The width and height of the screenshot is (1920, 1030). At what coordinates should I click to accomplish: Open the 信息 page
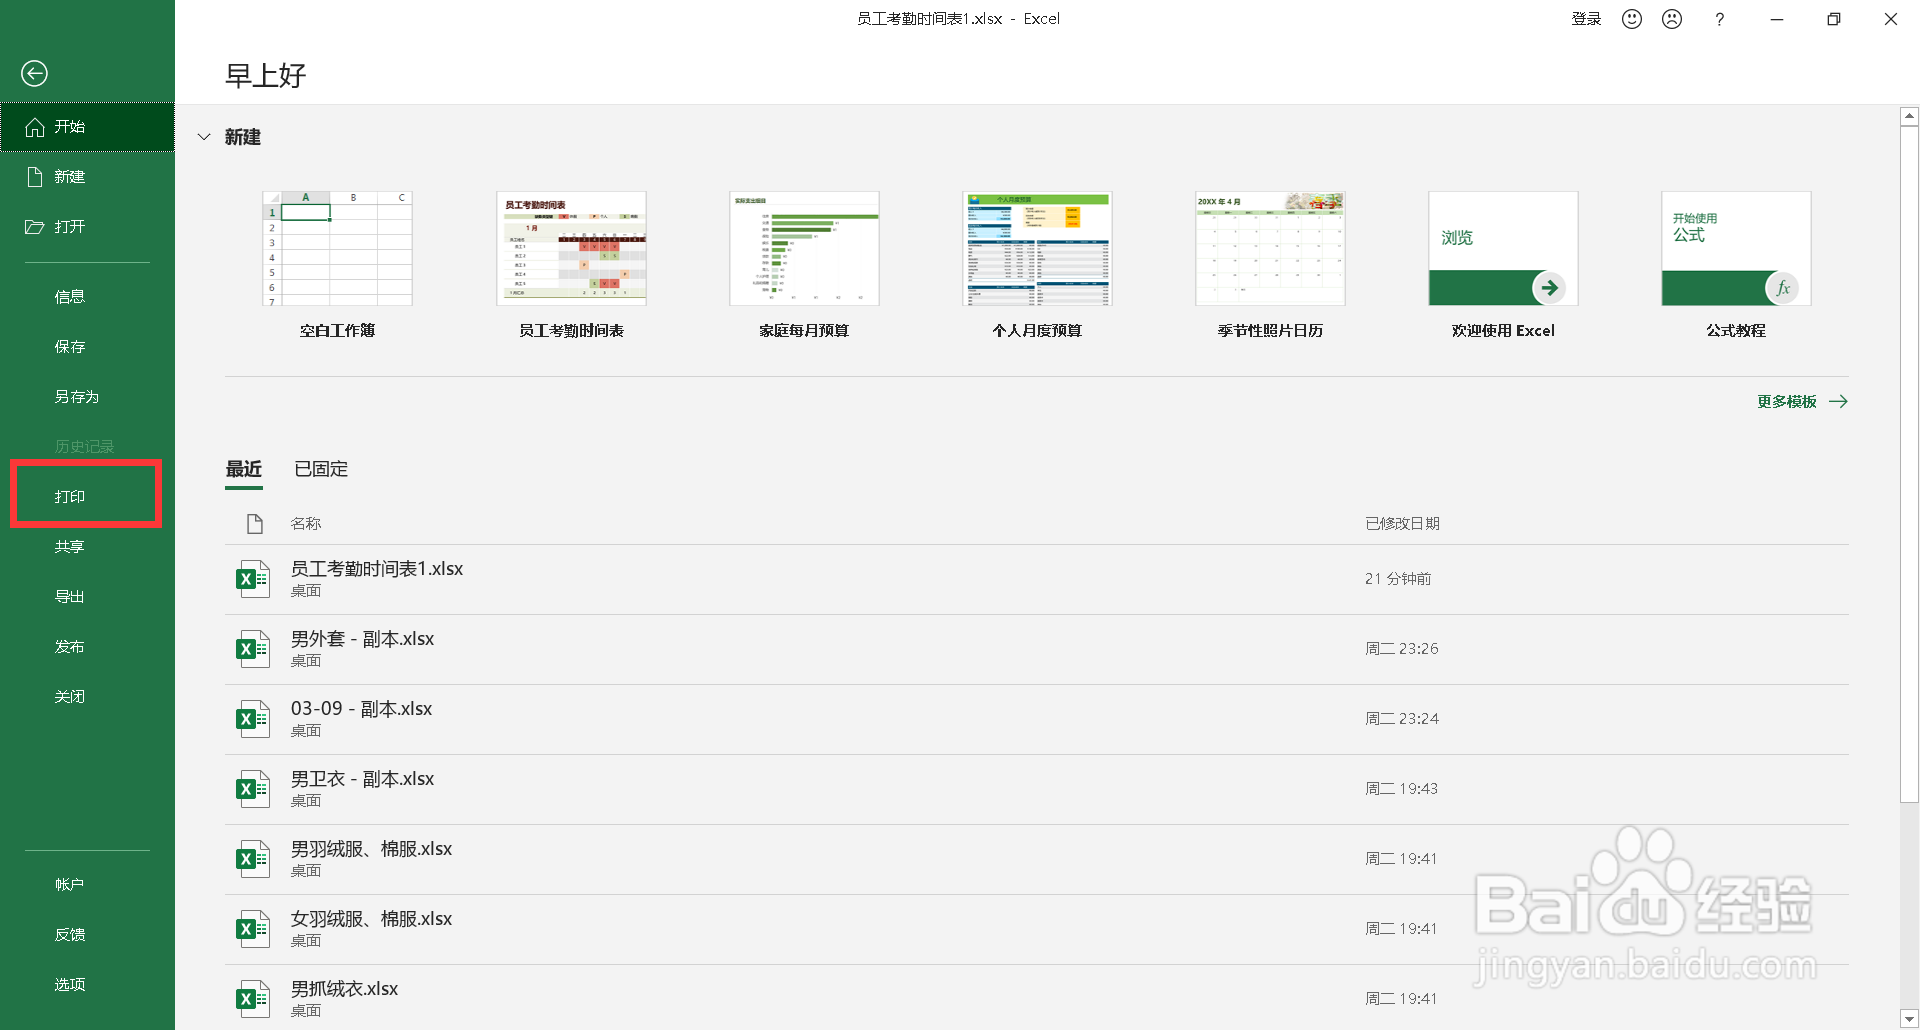pyautogui.click(x=87, y=297)
